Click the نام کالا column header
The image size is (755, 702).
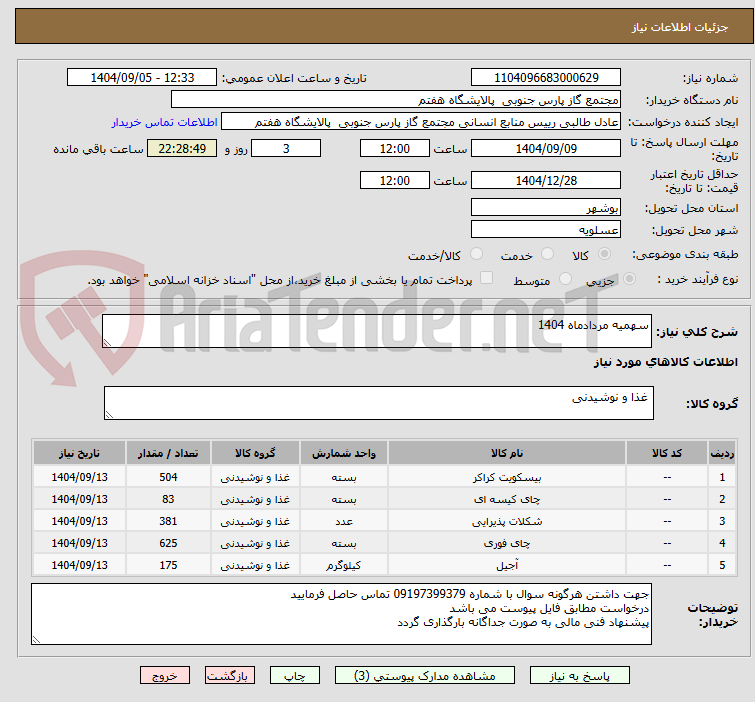507,453
